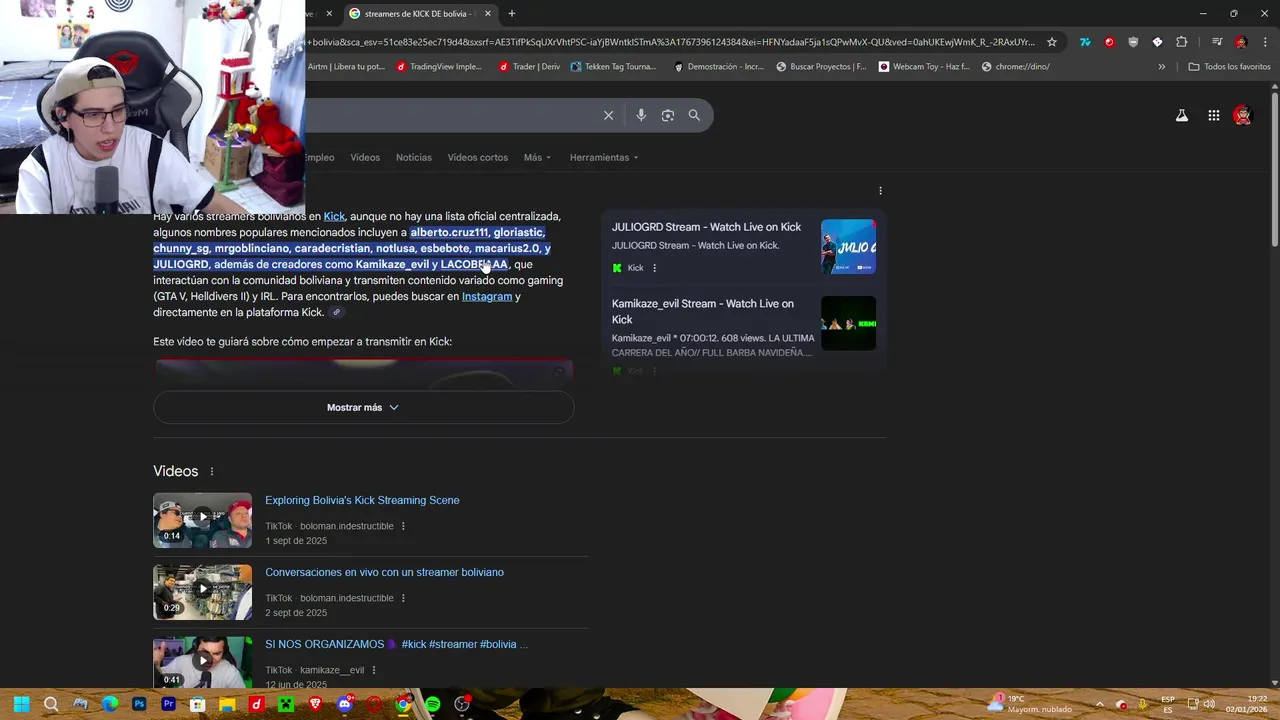
Task: Expand AI overview with Mostrar más
Action: click(363, 407)
